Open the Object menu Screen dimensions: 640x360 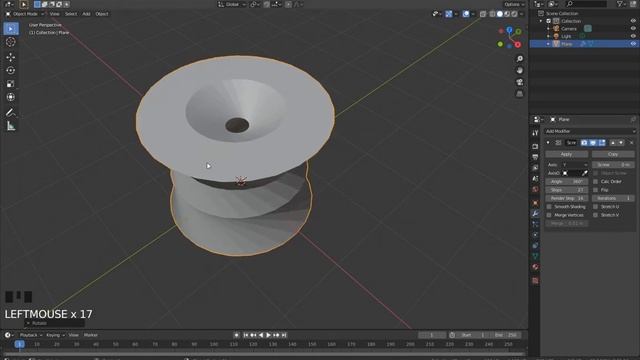pyautogui.click(x=102, y=14)
